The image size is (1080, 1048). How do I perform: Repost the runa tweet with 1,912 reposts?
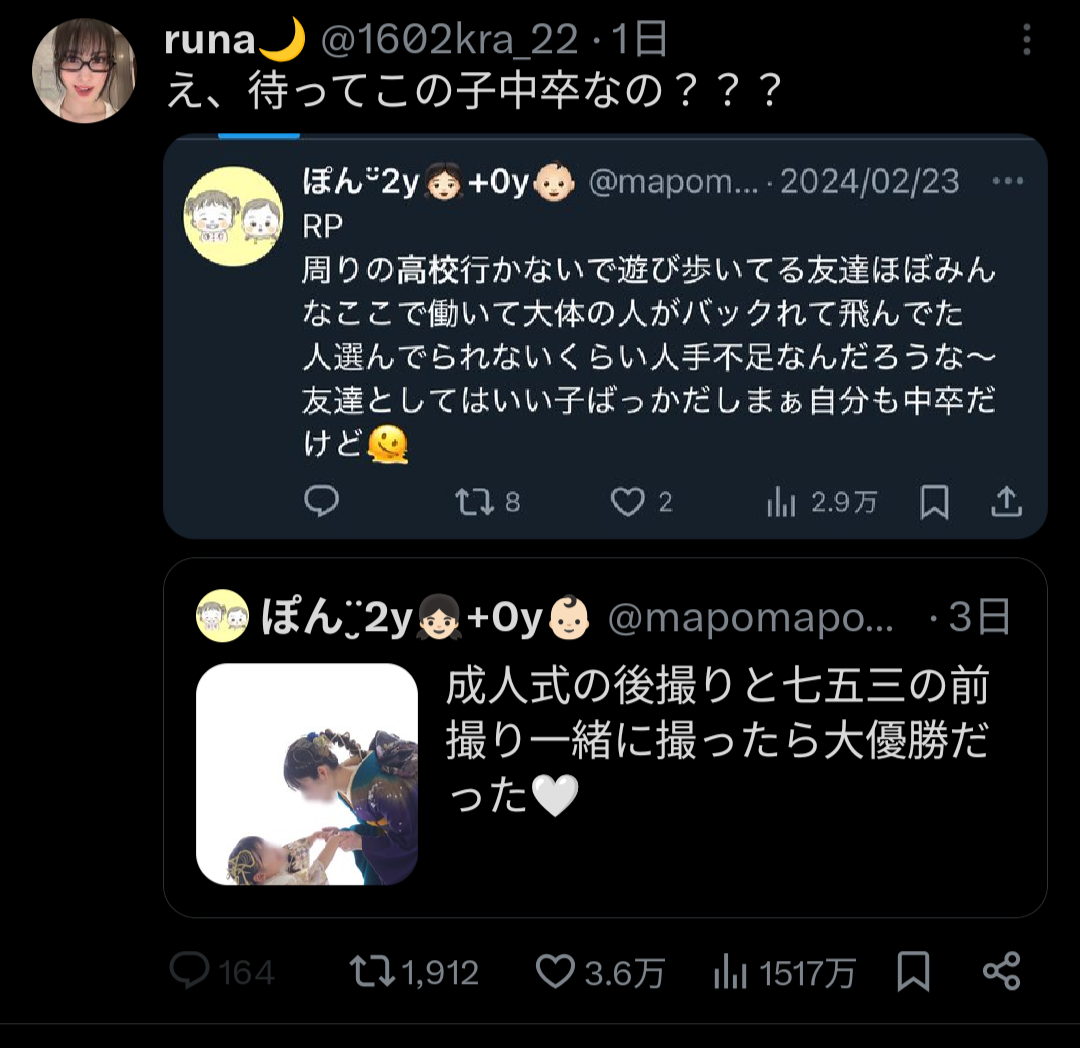click(x=372, y=972)
